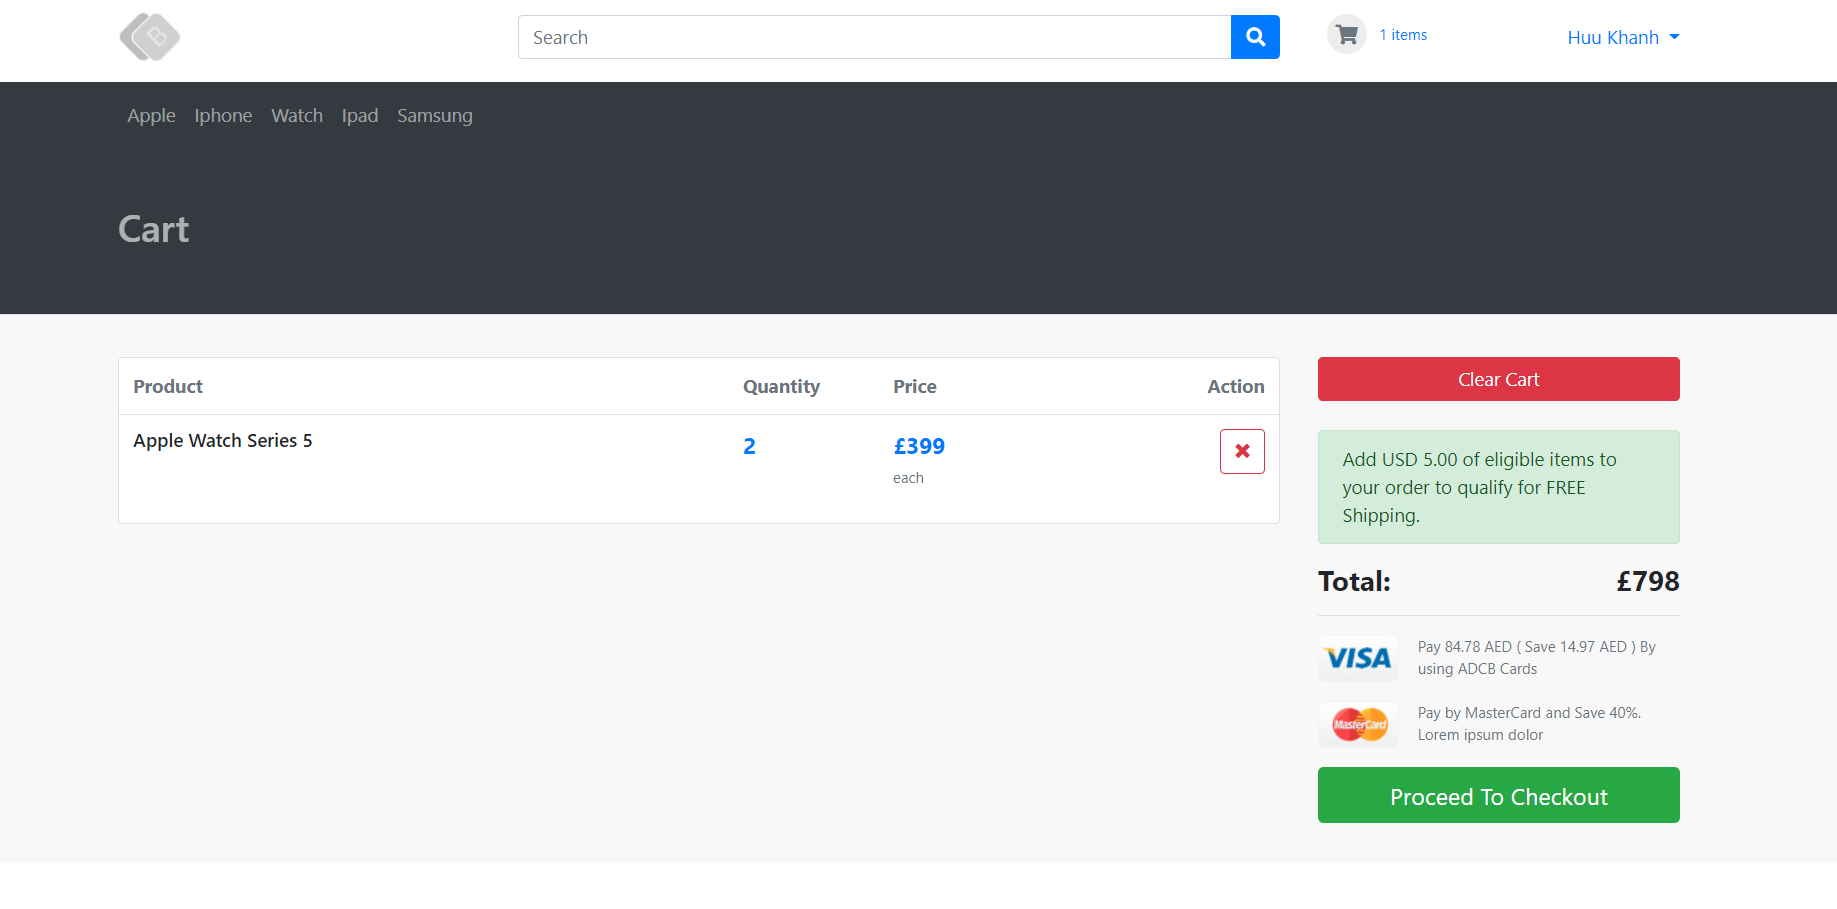Remove Apple Watch Series 5 with red X
Screen dimensions: 1837x909
click(1241, 451)
